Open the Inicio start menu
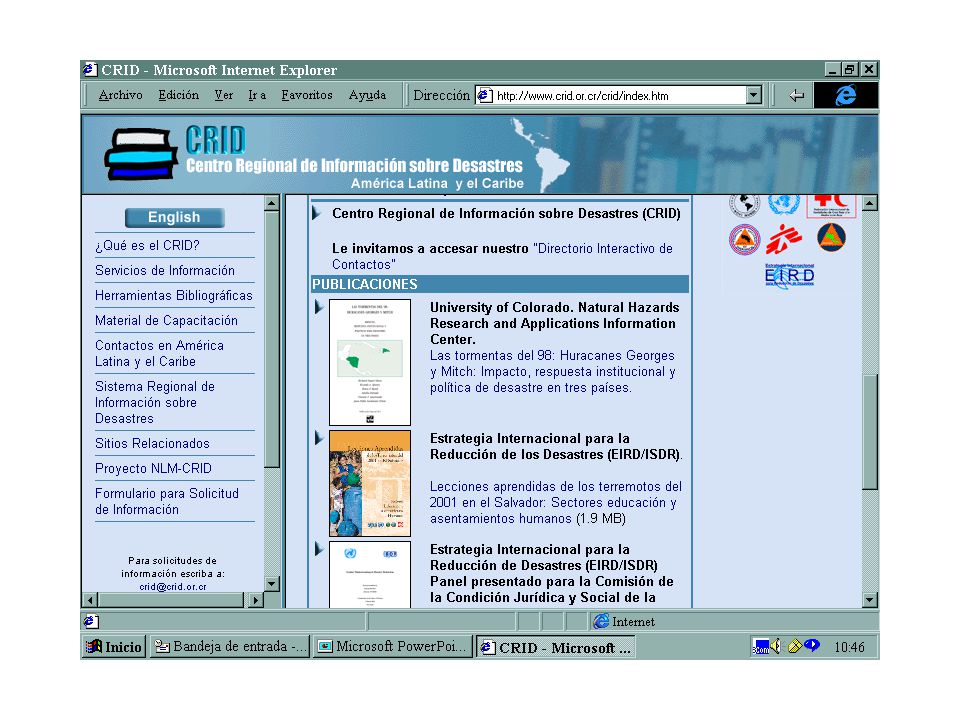 pyautogui.click(x=114, y=647)
